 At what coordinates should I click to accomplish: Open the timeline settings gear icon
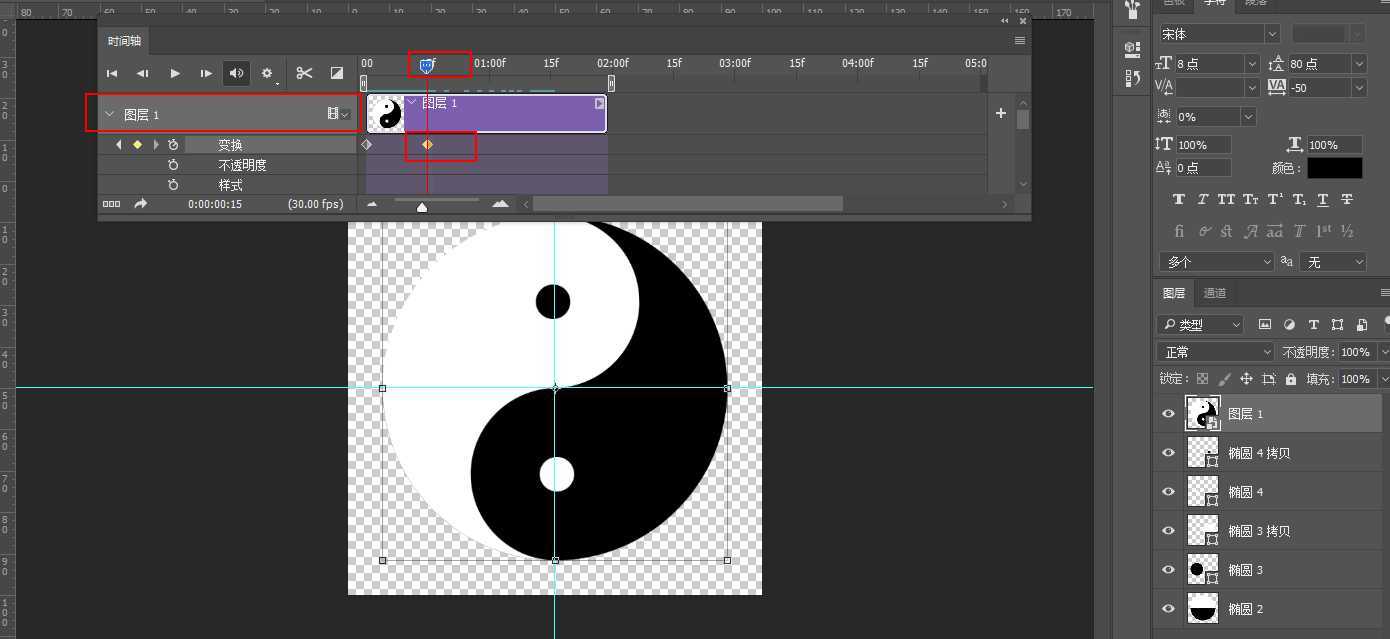(266, 72)
